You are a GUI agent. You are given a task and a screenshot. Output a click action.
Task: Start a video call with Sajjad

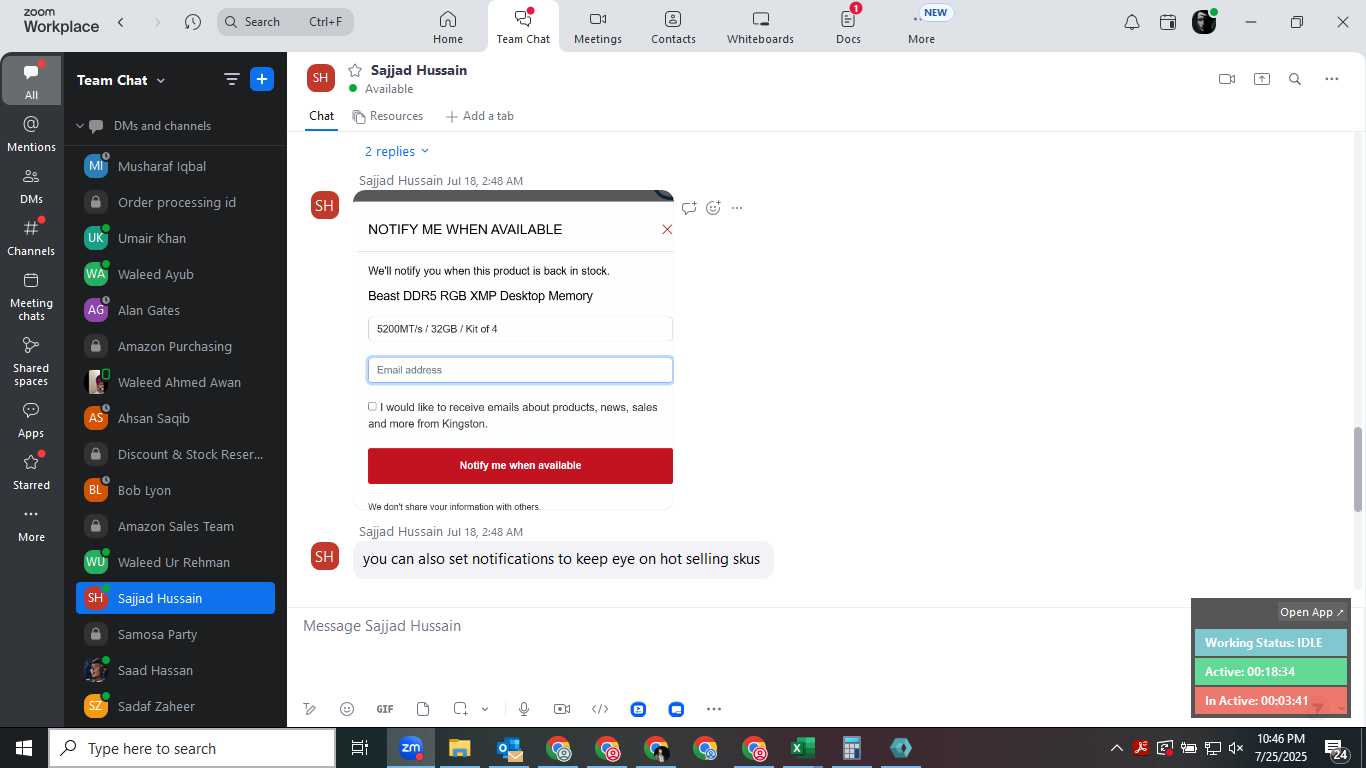tap(1227, 79)
